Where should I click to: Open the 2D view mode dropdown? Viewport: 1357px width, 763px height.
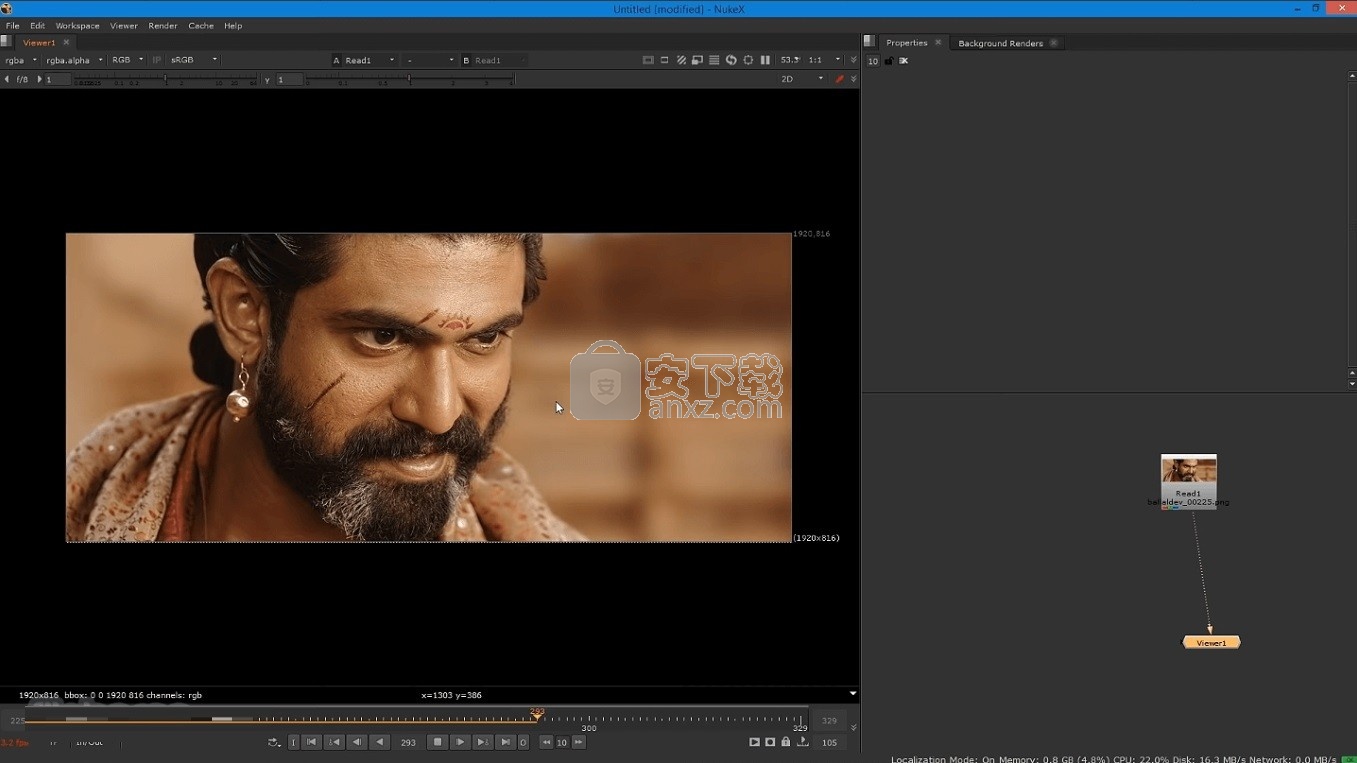coord(802,79)
